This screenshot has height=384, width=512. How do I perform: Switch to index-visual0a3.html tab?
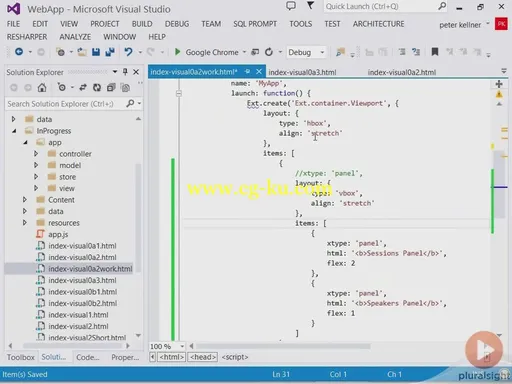click(302, 72)
